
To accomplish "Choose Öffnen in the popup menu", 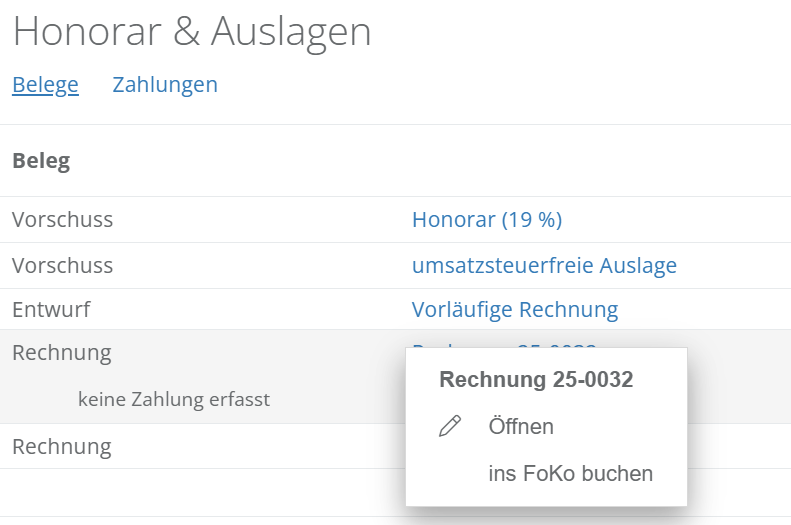I will pyautogui.click(x=521, y=427).
